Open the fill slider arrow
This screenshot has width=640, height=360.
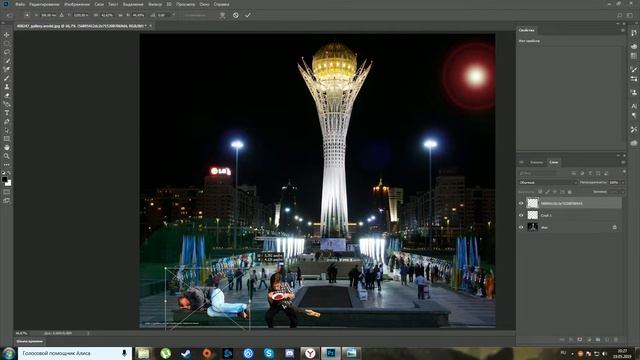(622, 191)
